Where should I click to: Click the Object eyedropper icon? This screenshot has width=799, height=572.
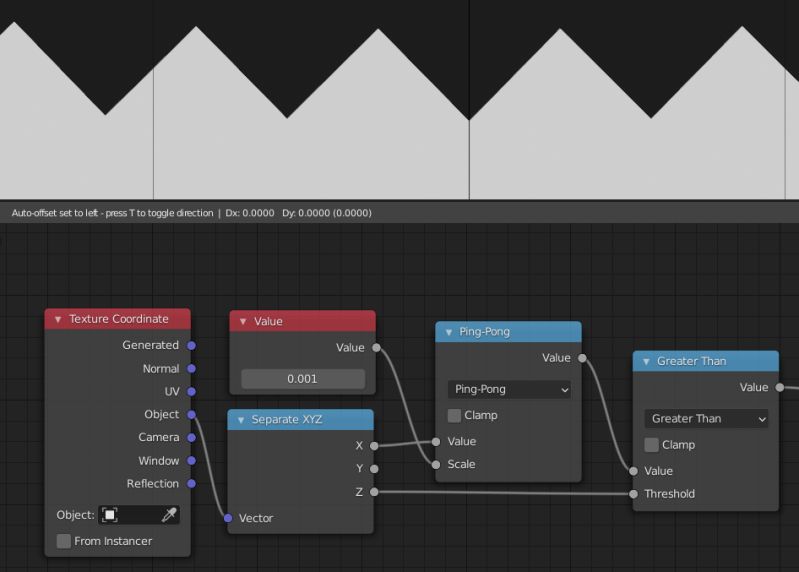click(169, 515)
